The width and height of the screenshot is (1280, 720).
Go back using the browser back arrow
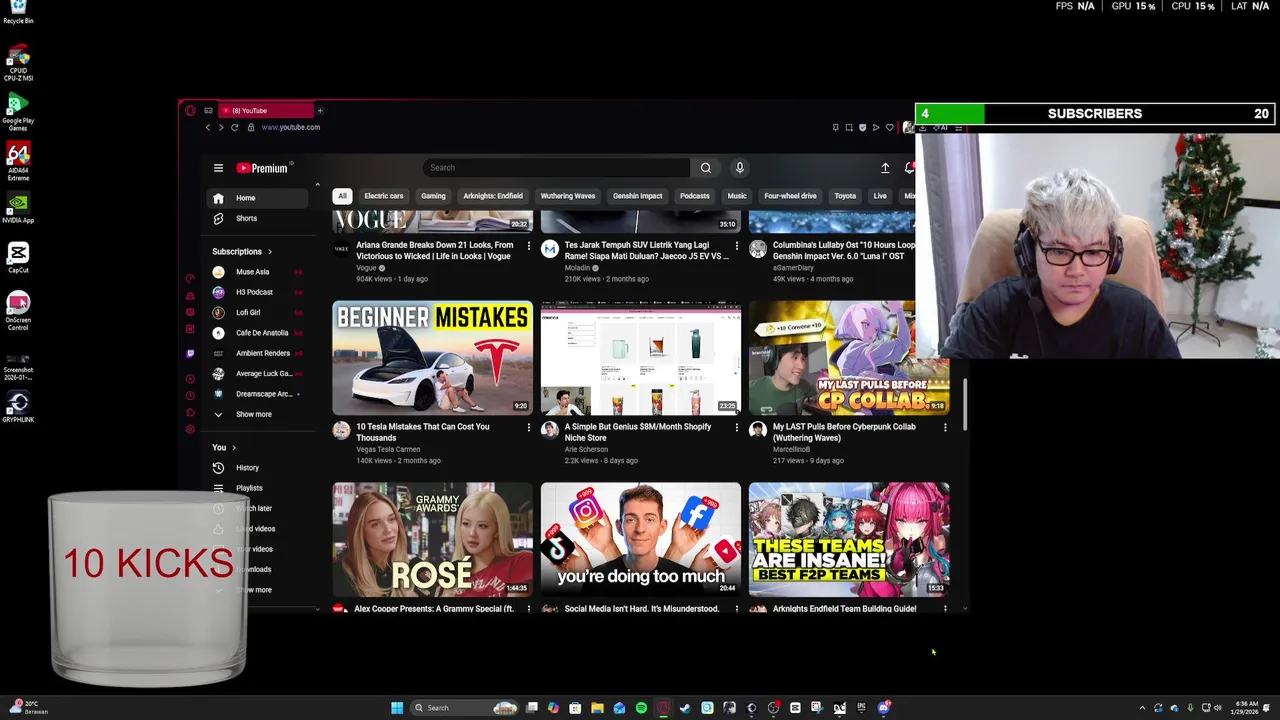coord(208,127)
